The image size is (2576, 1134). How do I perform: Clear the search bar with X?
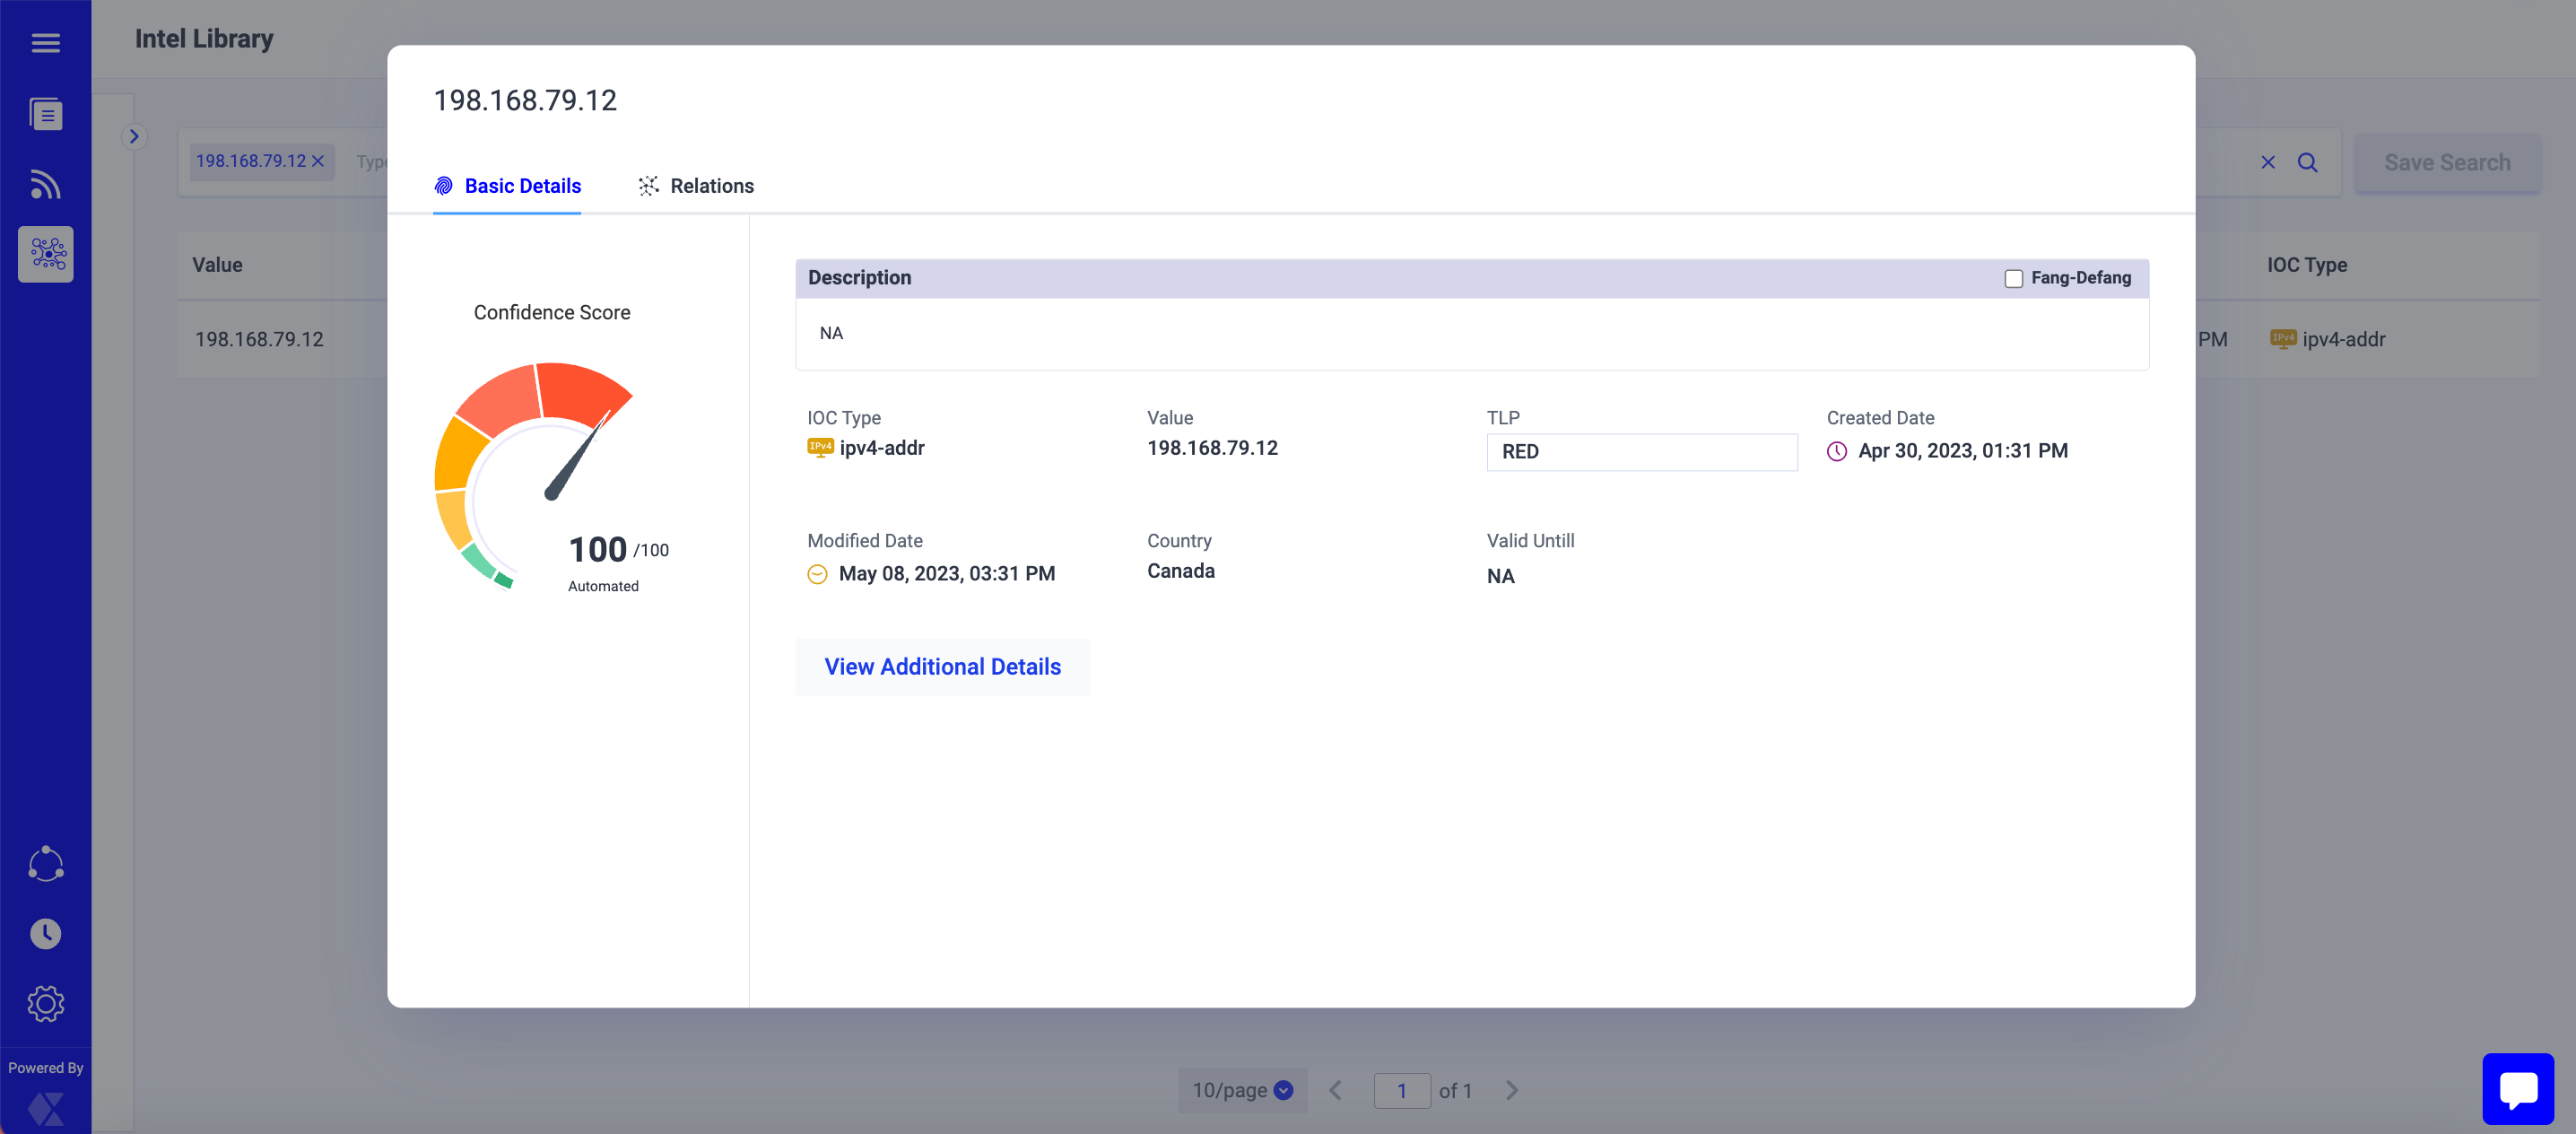pyautogui.click(x=2268, y=162)
